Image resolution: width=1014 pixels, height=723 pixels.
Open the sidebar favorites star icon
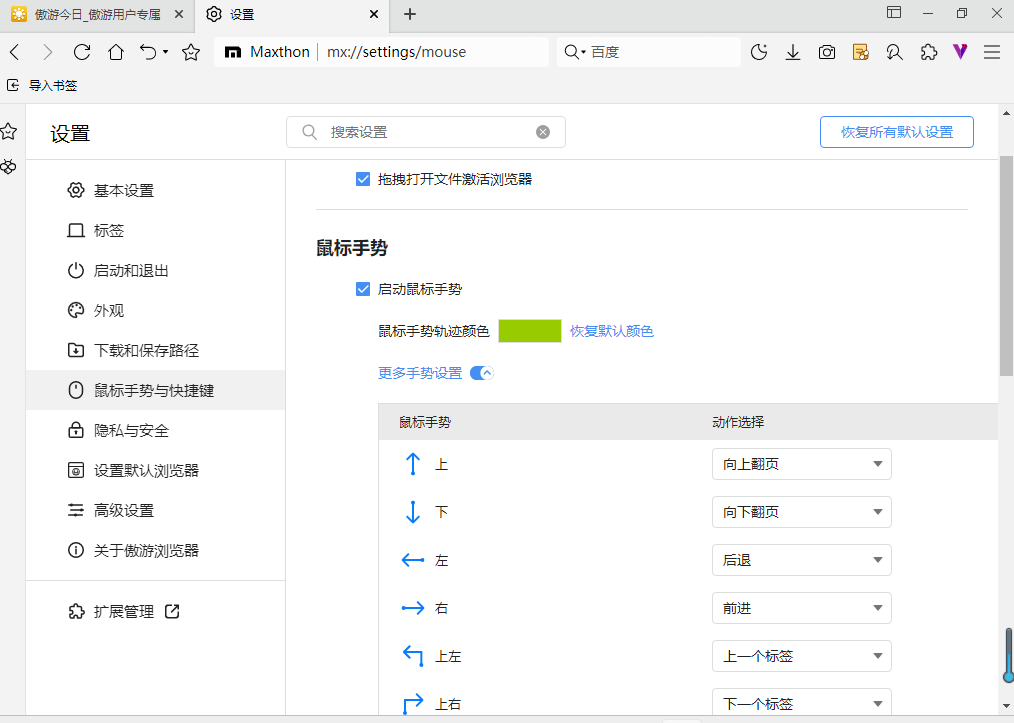(x=8, y=132)
